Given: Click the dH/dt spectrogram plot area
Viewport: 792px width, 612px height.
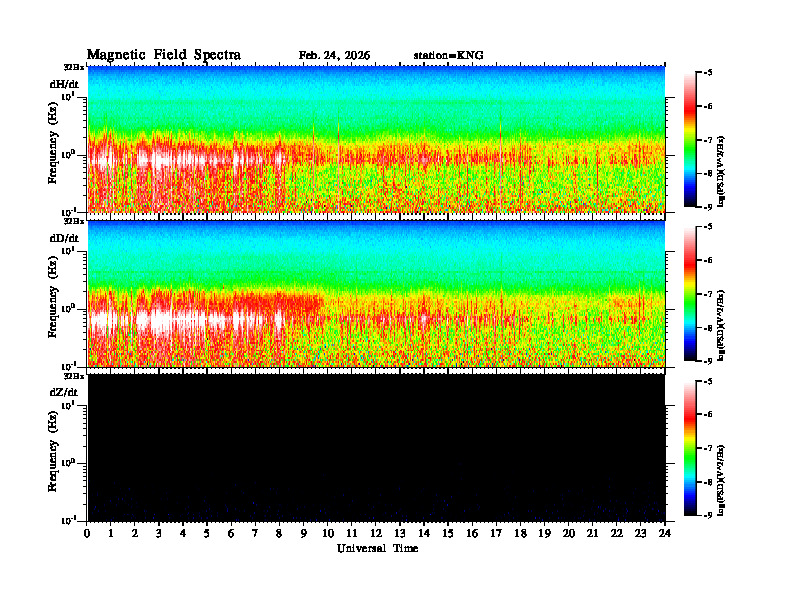Looking at the screenshot, I should pyautogui.click(x=376, y=139).
